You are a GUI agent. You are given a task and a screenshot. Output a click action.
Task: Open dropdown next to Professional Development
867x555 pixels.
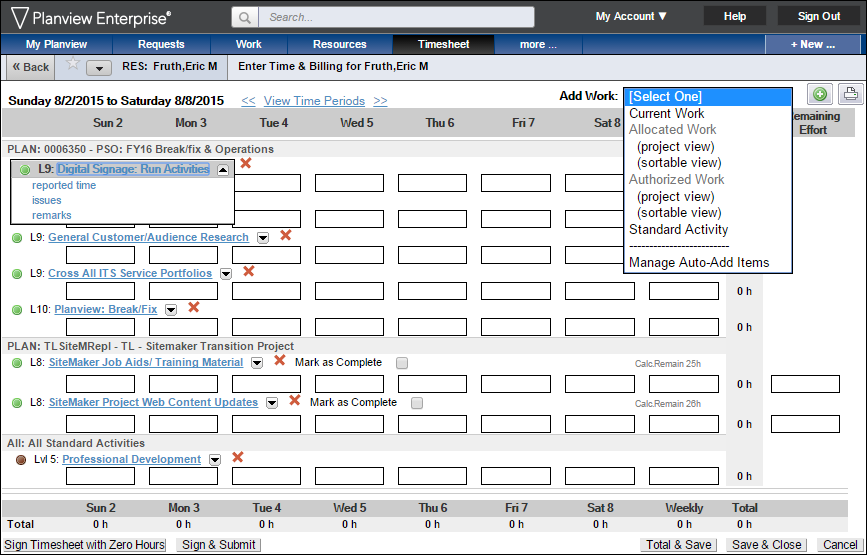click(215, 460)
